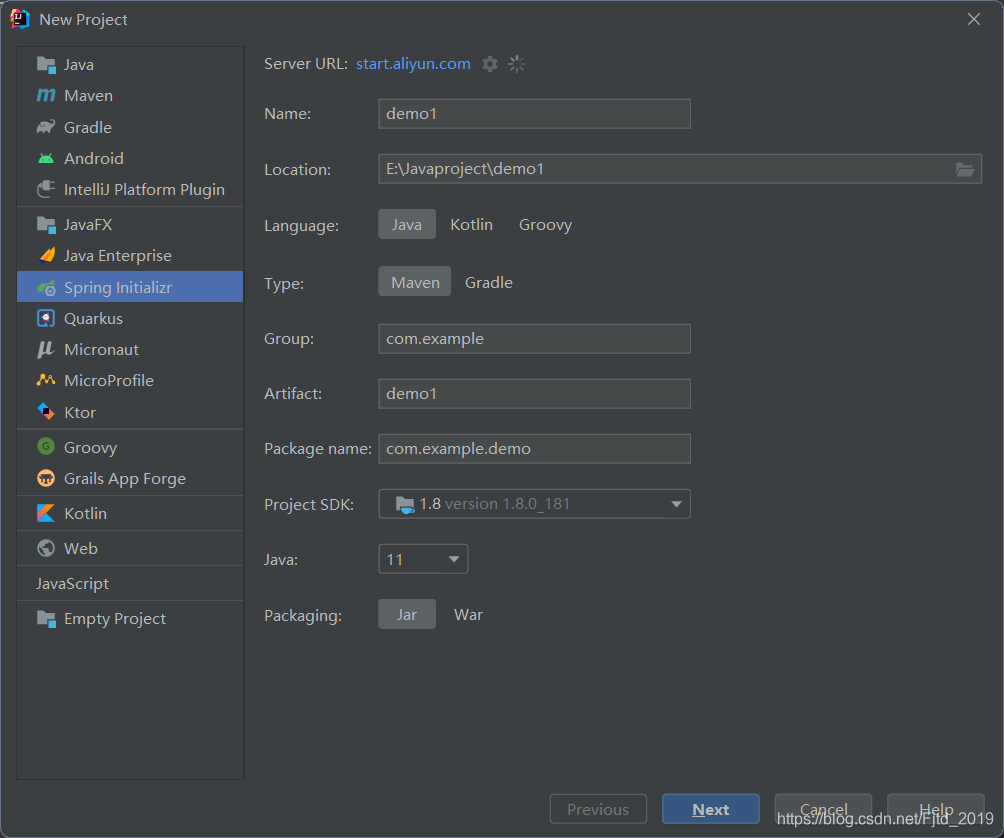This screenshot has height=838, width=1004.
Task: Select Gradle as project type
Action: (489, 282)
